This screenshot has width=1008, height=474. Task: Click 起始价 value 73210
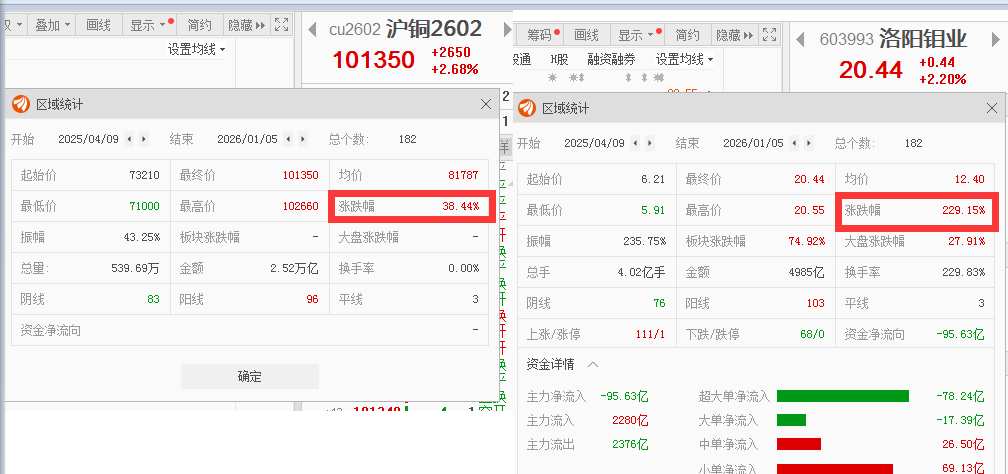click(145, 175)
